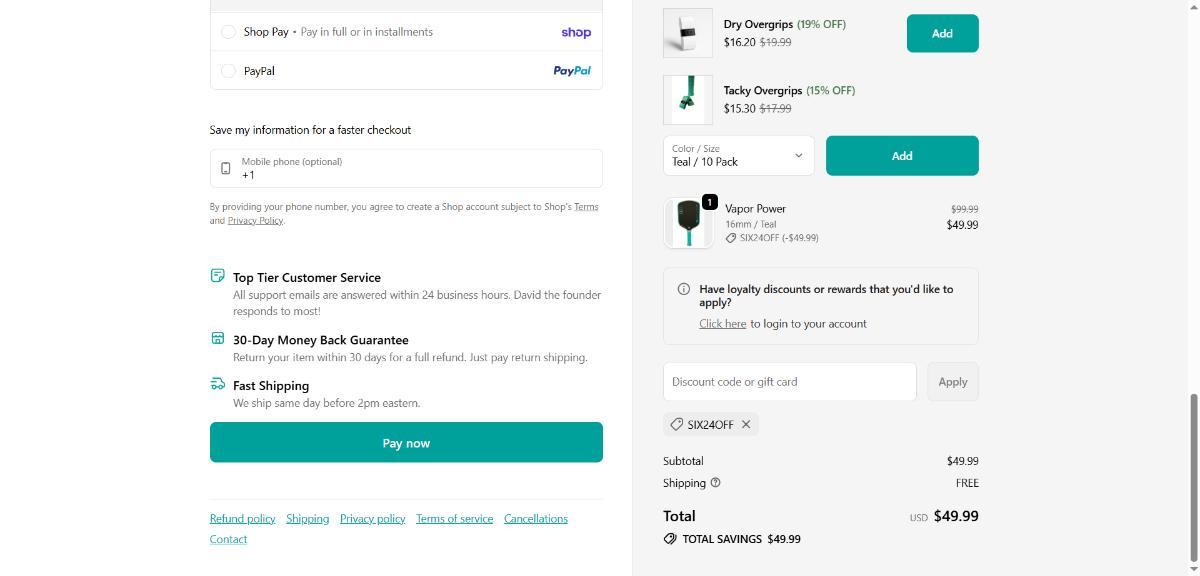Add Tacky Overgrips Teal 10 Pack
The height and width of the screenshot is (576, 1200).
coord(901,156)
